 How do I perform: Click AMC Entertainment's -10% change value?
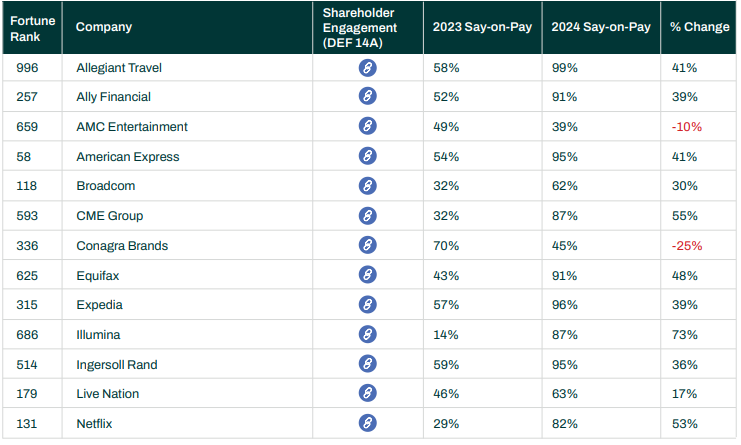pos(687,127)
